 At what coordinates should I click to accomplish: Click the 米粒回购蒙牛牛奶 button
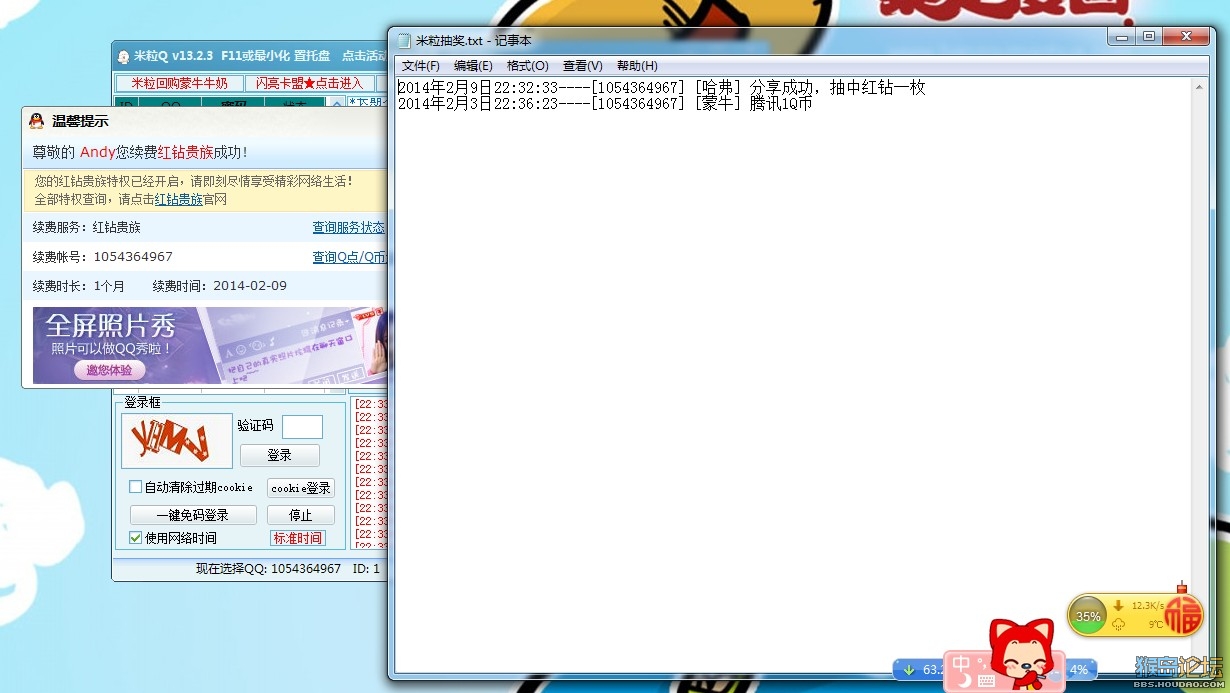pos(180,83)
